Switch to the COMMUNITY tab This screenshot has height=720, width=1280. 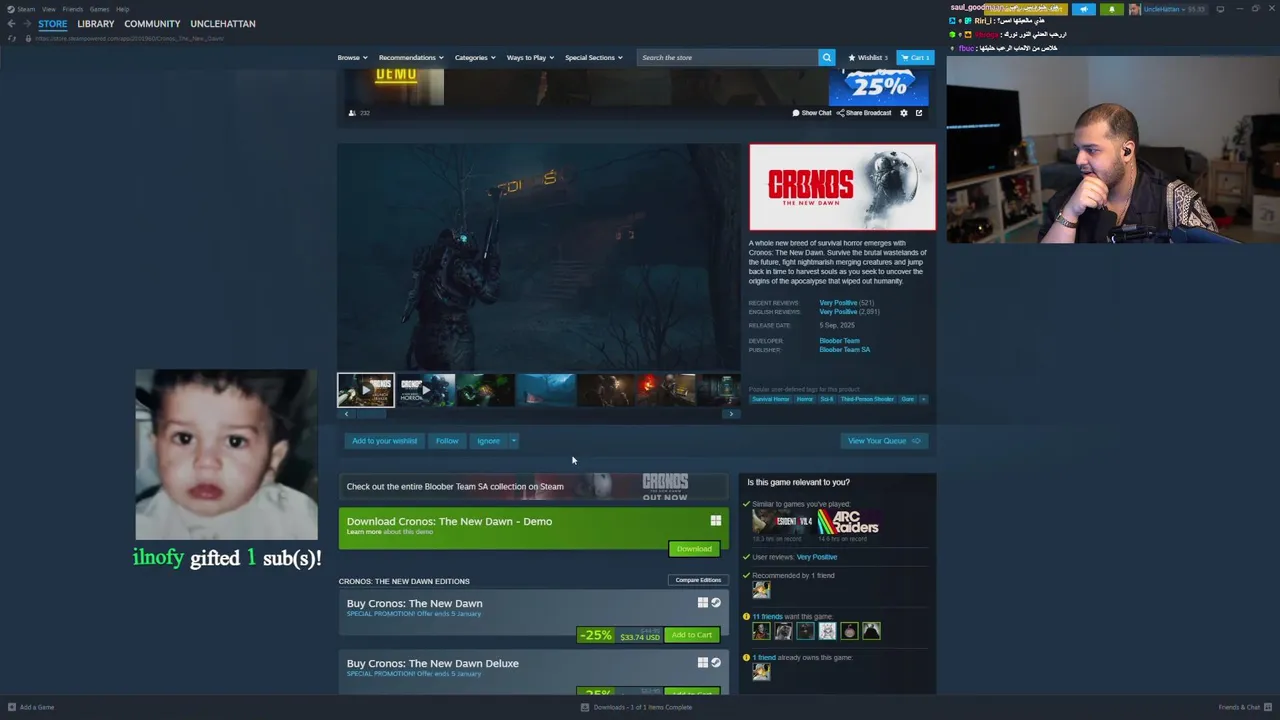152,24
